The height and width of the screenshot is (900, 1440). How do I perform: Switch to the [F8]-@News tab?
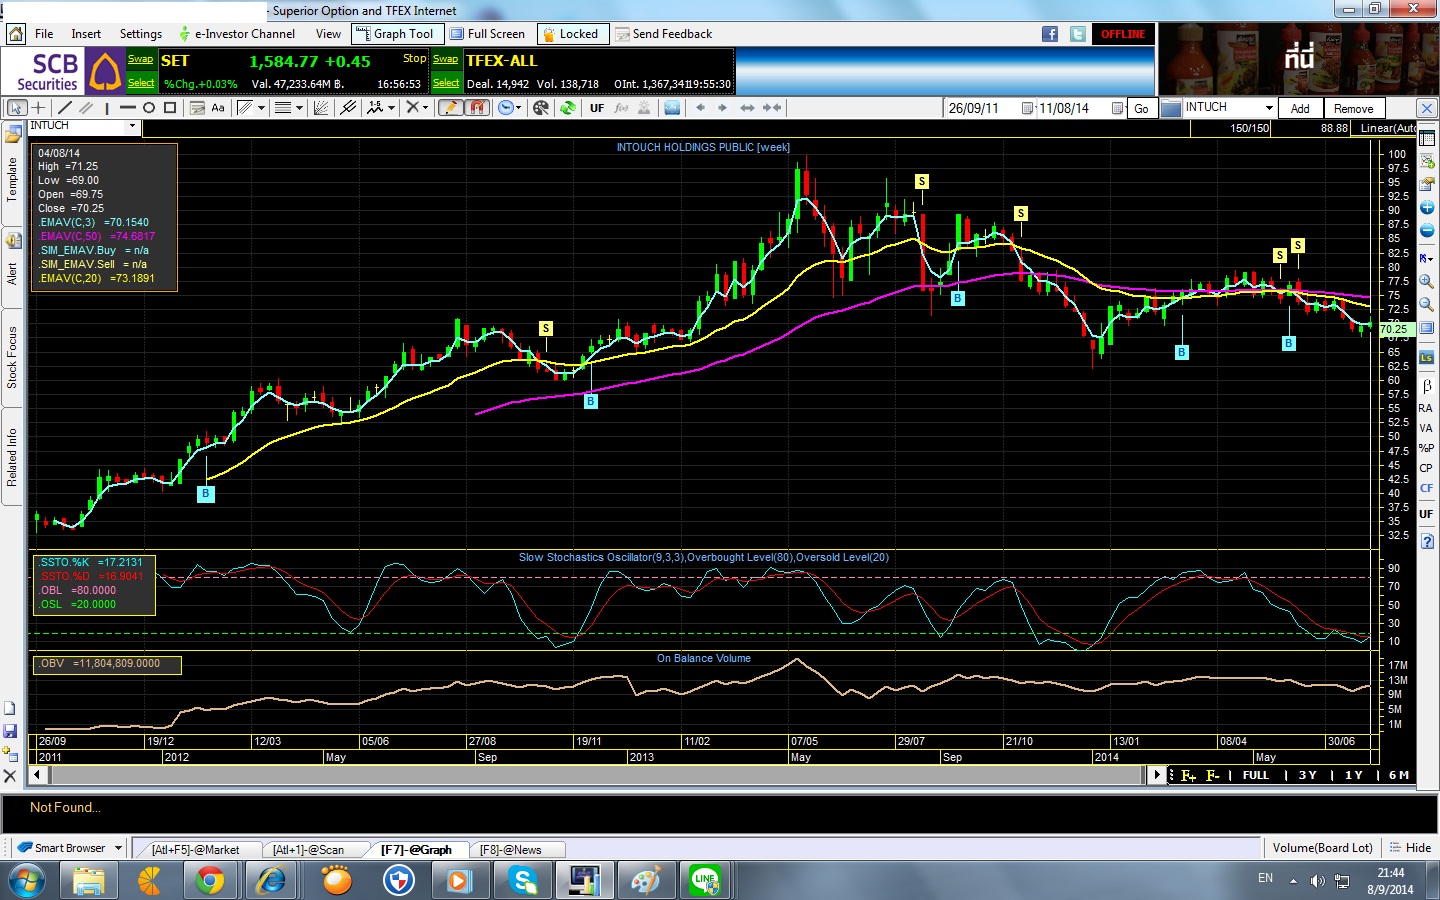pyautogui.click(x=510, y=850)
